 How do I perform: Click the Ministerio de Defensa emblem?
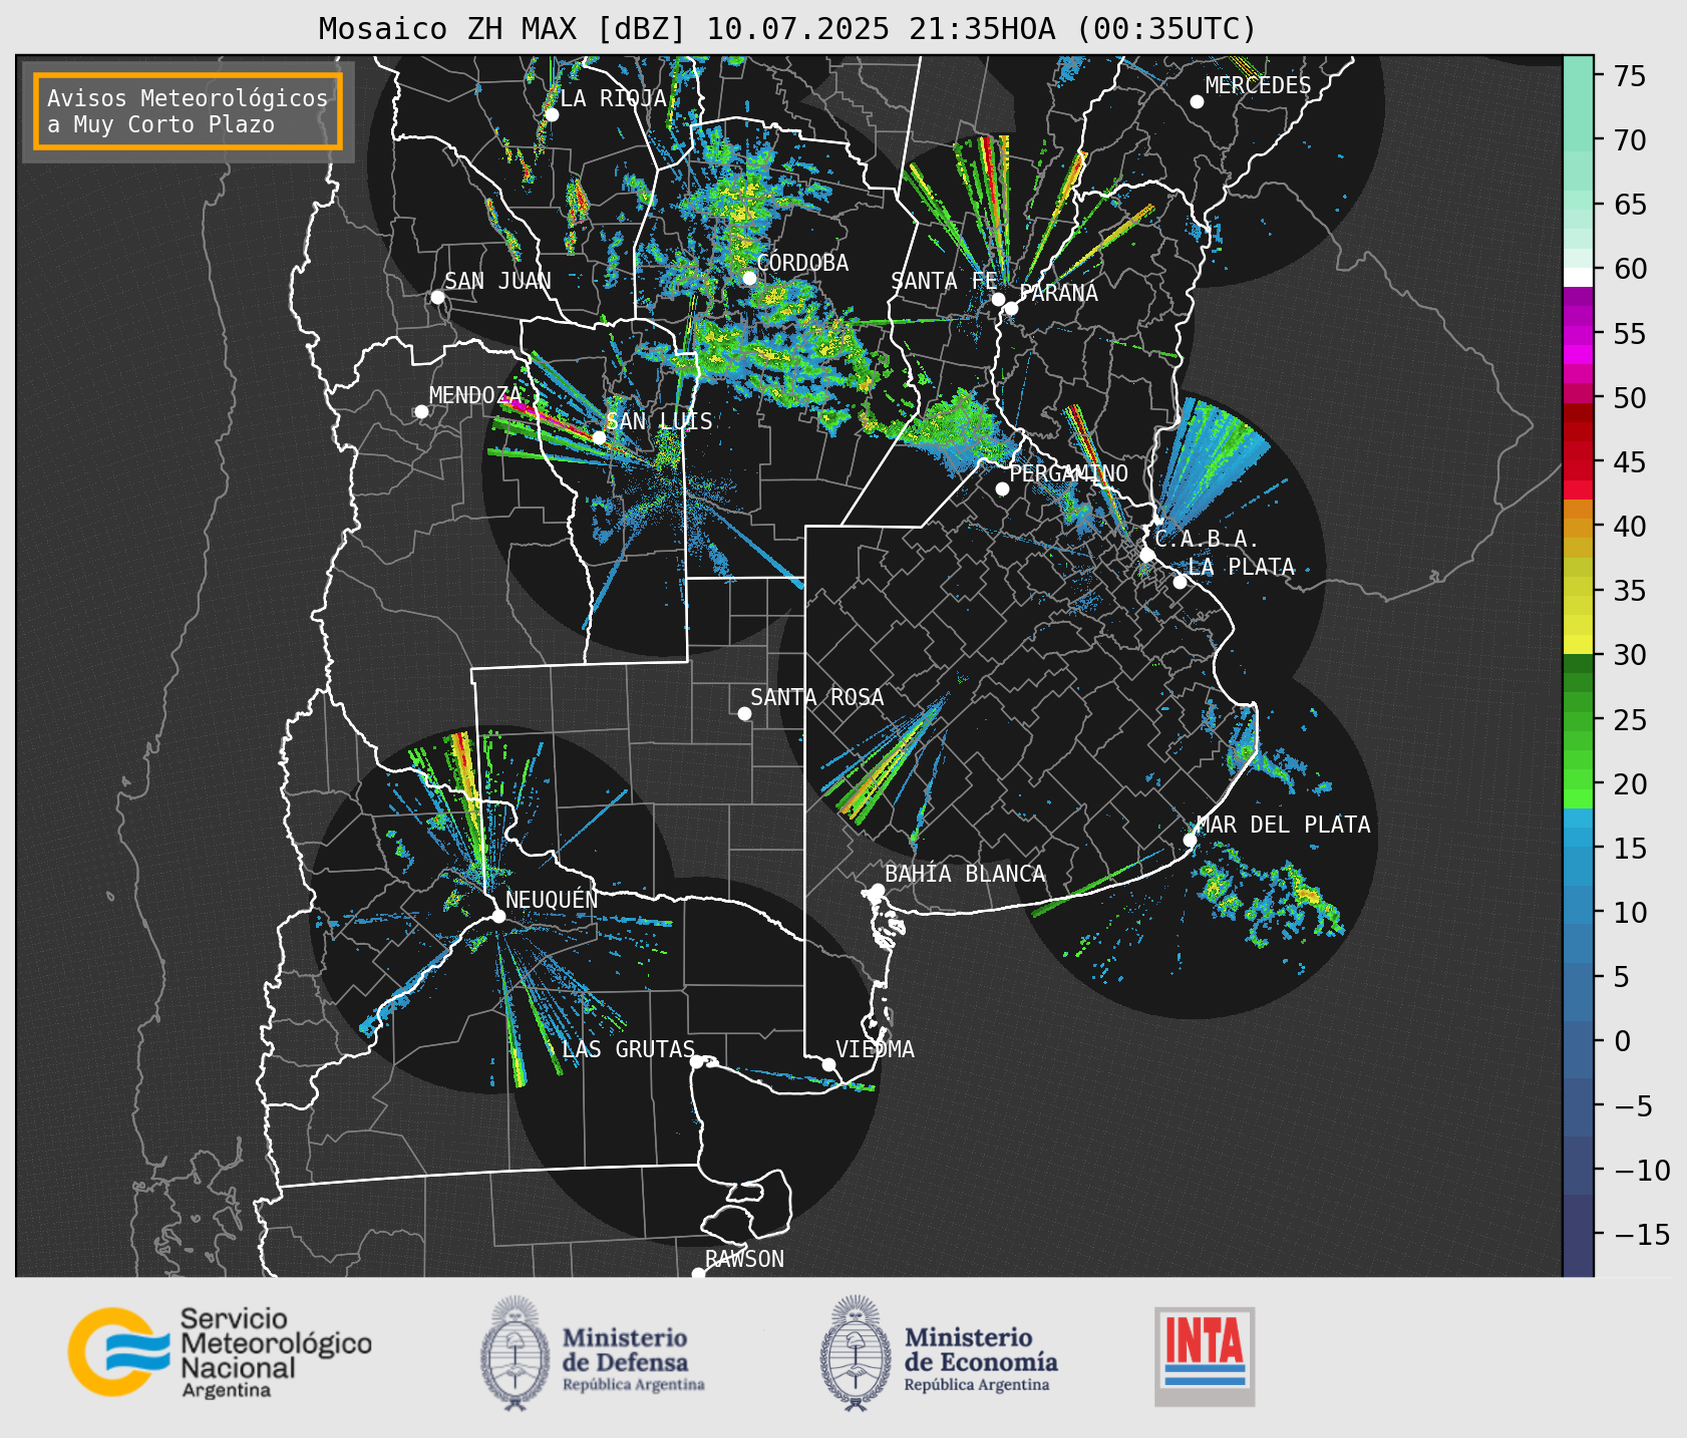(x=515, y=1354)
